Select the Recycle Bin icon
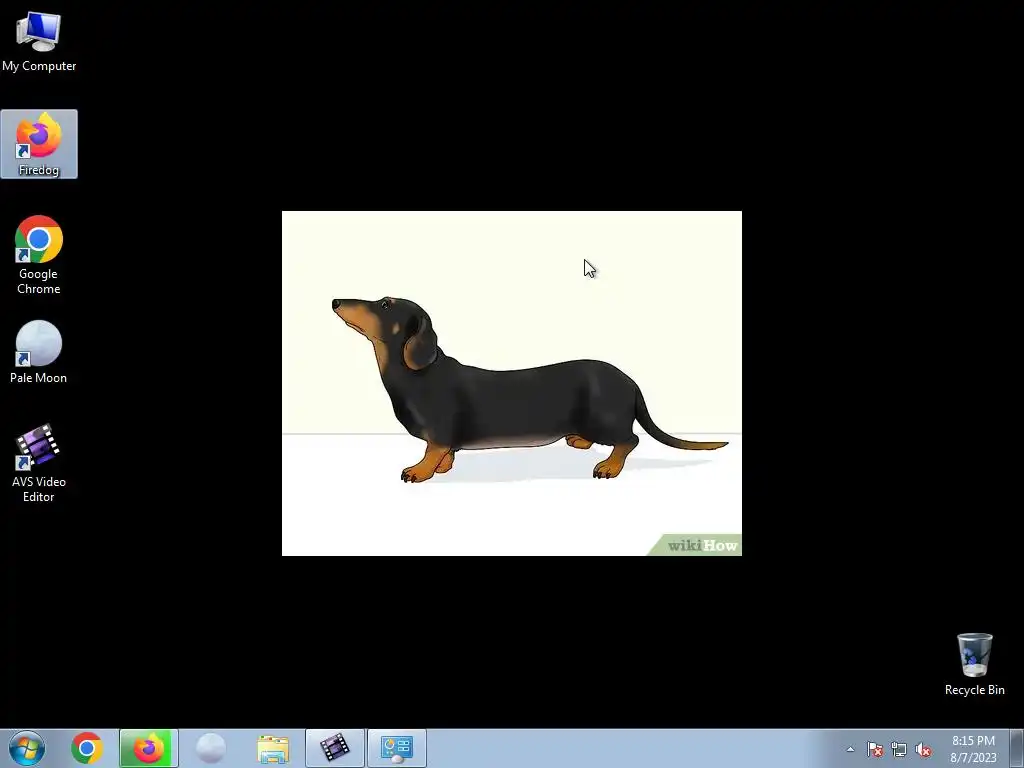 [x=974, y=664]
